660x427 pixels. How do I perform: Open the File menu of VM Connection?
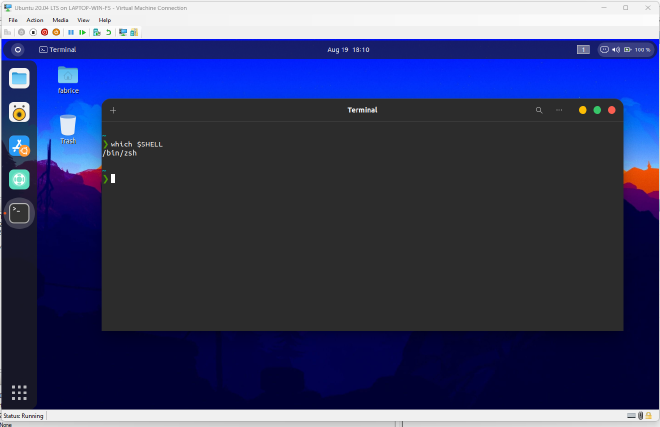(x=13, y=20)
